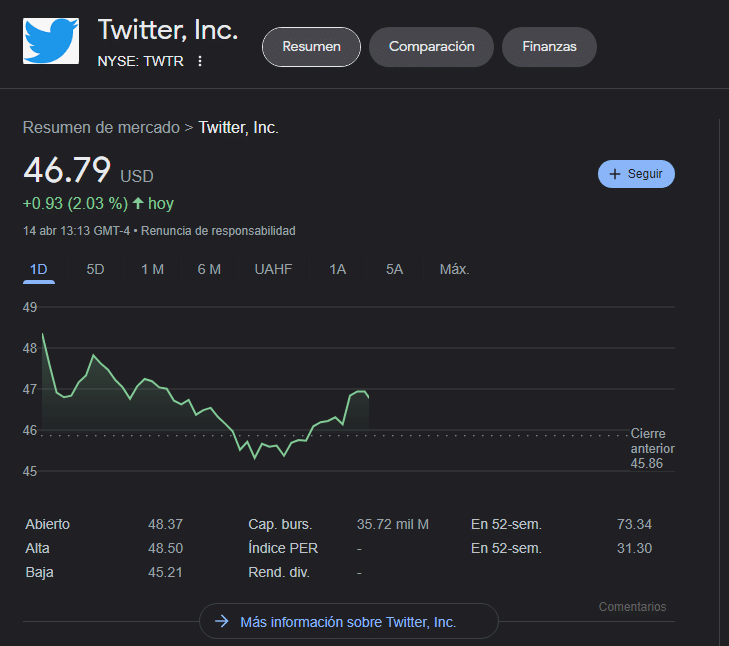Screen dimensions: 729x646
Task: Click the Índice PER label
Action: 283,548
